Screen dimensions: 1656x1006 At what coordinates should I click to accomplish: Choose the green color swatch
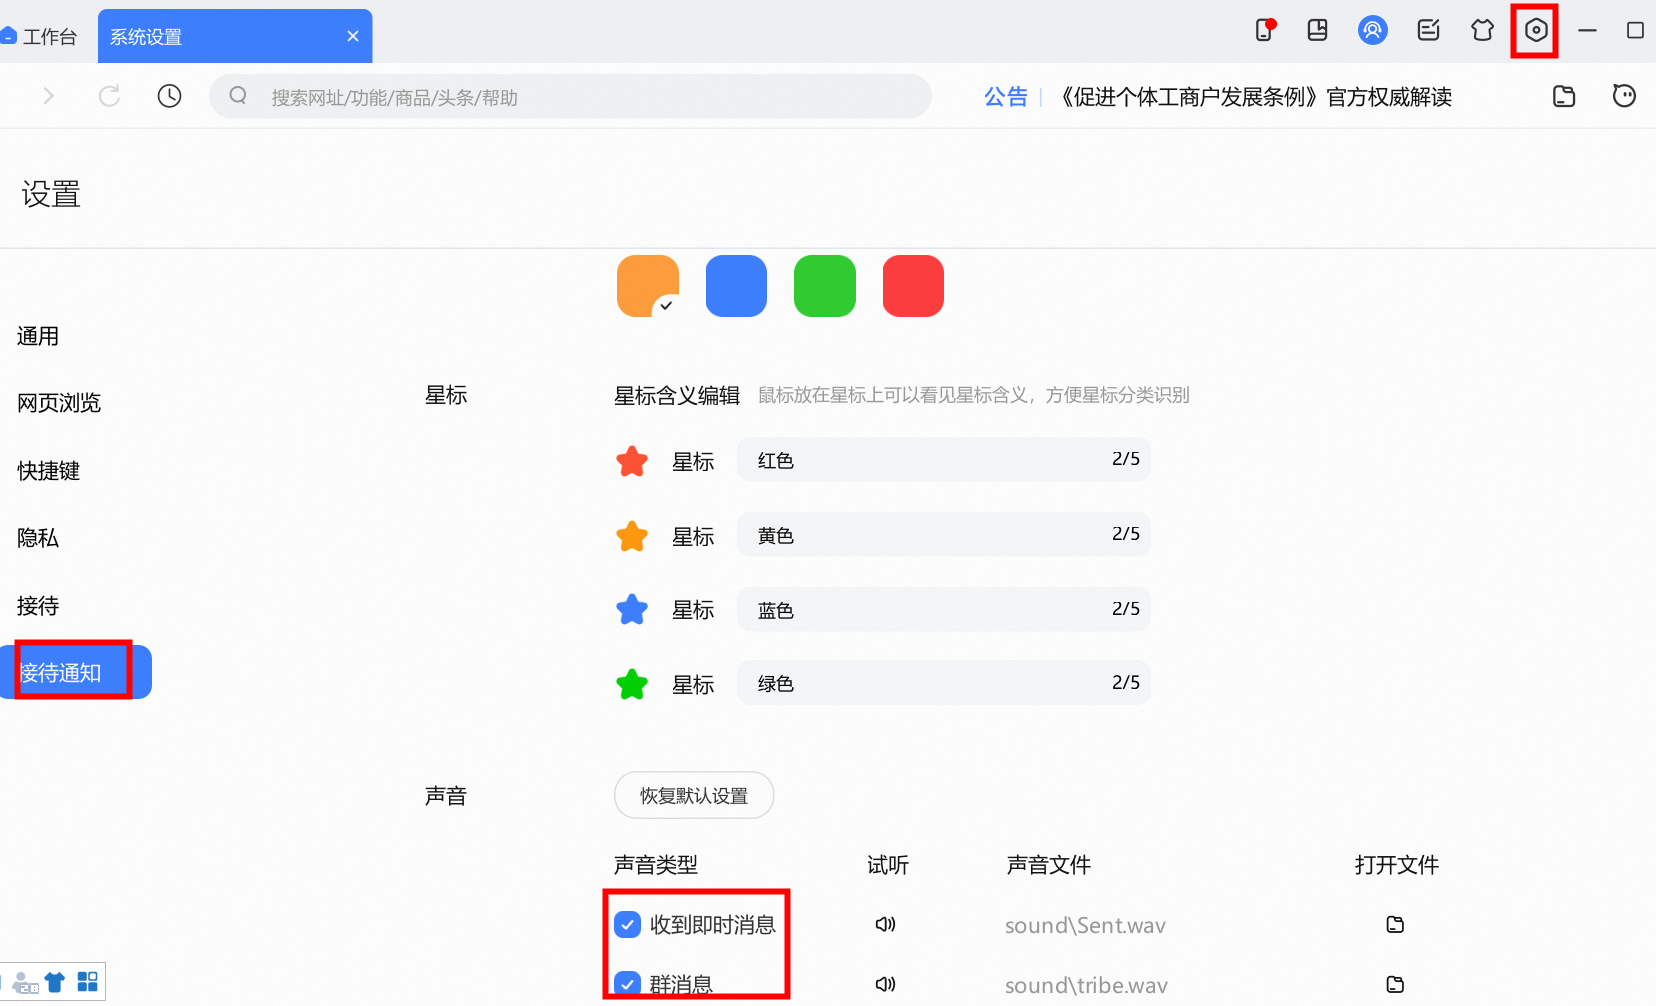(x=825, y=286)
